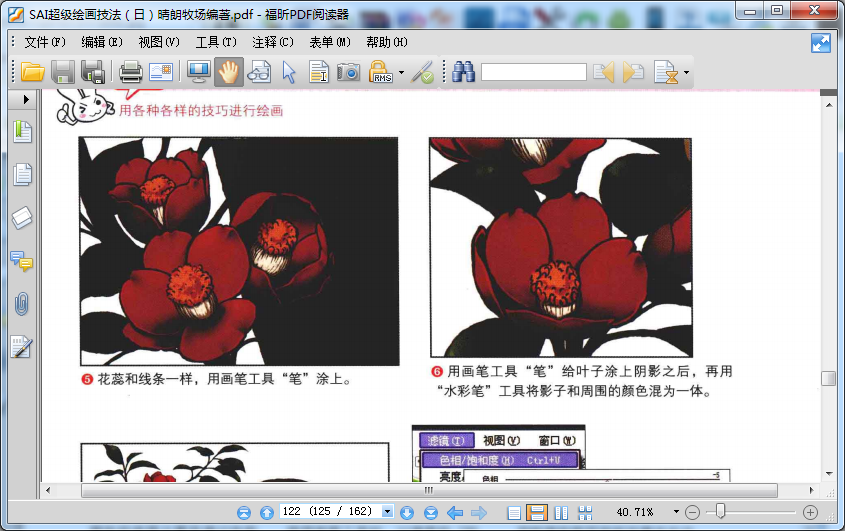Open the 帮助(H) menu
The height and width of the screenshot is (531, 845).
tap(387, 42)
